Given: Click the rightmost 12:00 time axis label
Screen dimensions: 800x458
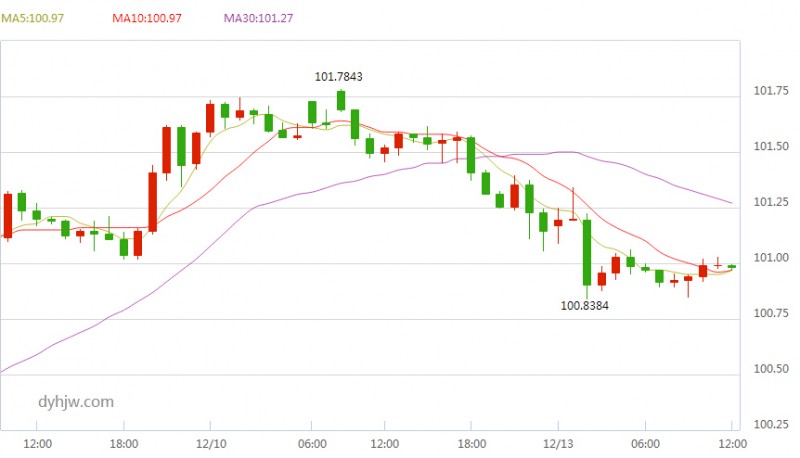Looking at the screenshot, I should click(732, 442).
